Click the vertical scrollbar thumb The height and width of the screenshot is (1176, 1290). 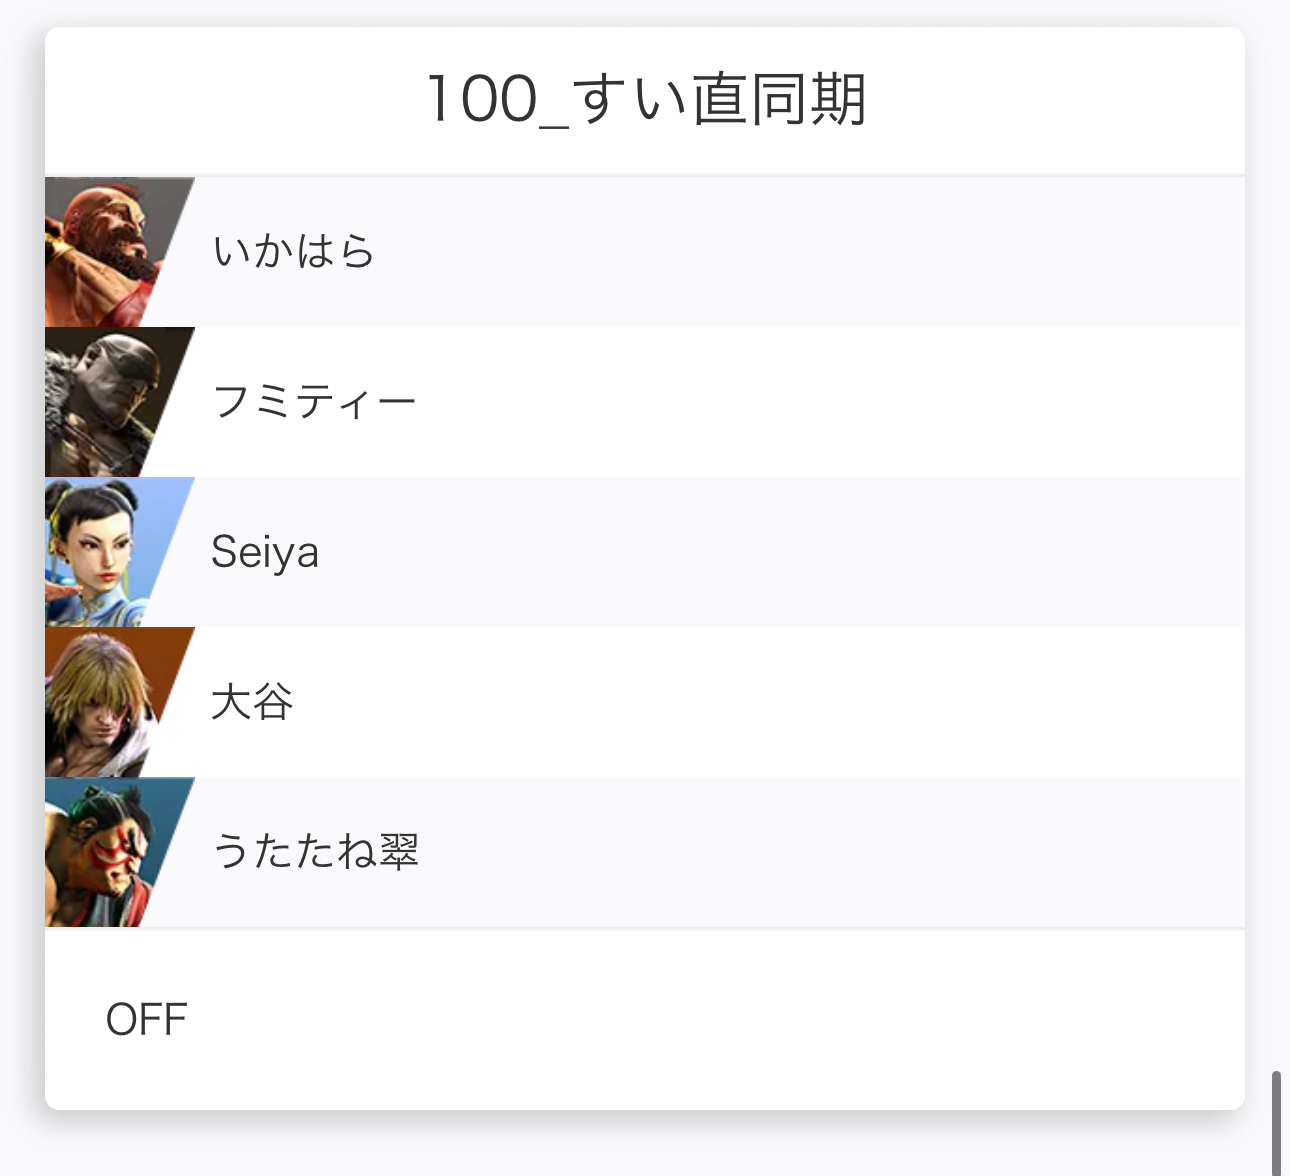coord(1276,1122)
